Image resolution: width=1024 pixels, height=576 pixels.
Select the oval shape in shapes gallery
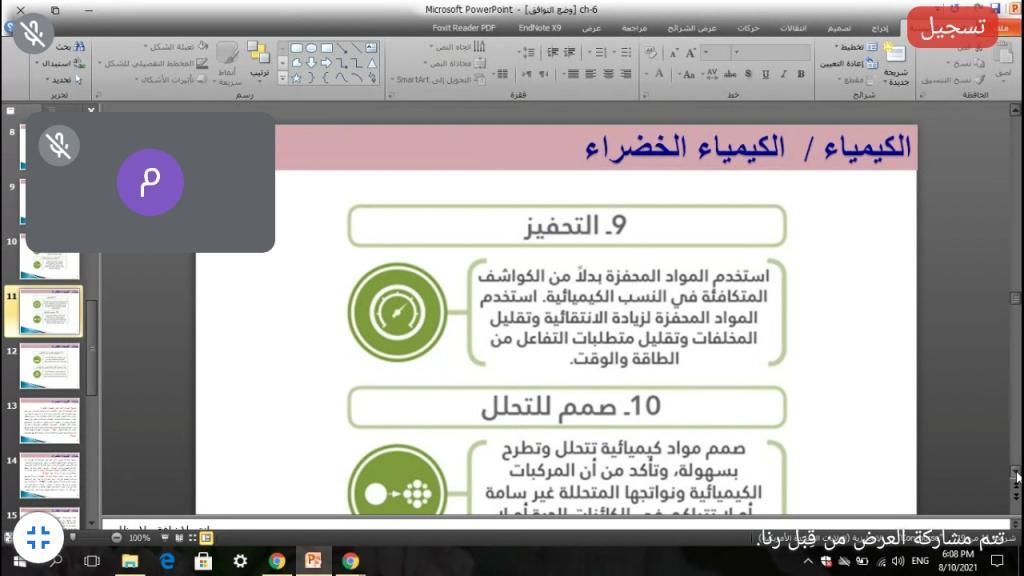point(312,47)
